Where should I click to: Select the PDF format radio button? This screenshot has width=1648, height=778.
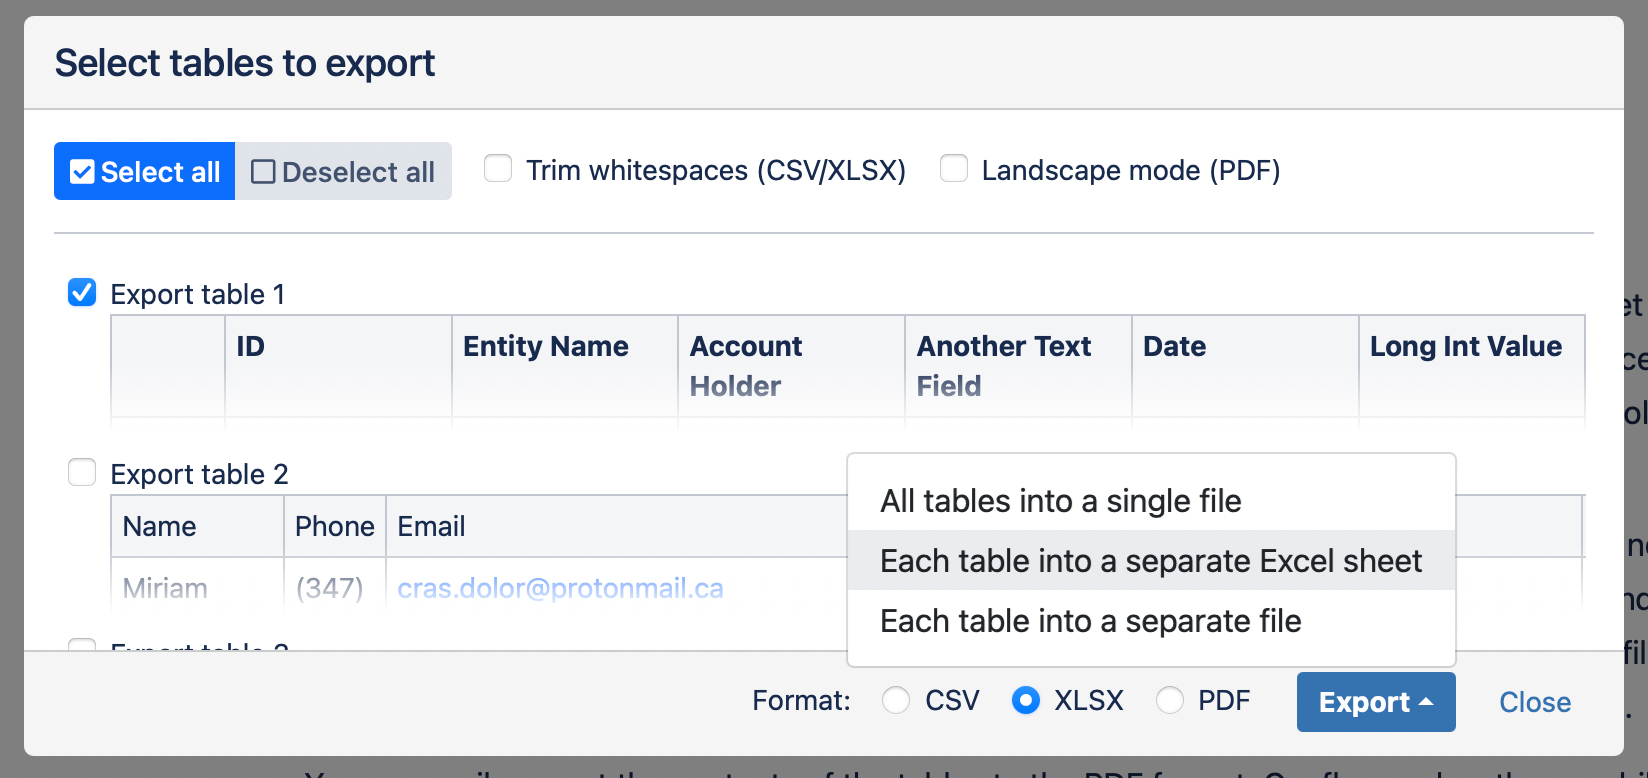(x=1170, y=700)
